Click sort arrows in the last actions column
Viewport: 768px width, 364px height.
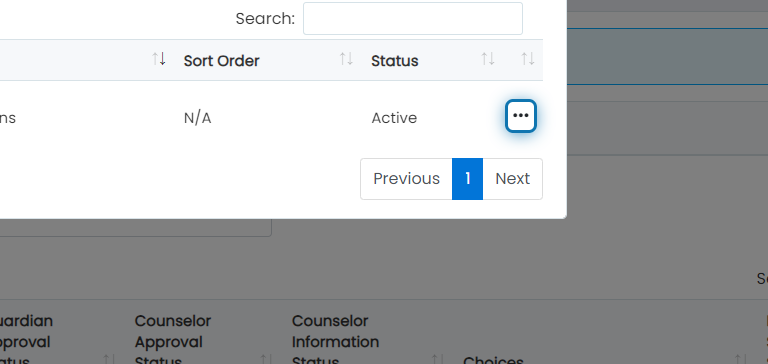pos(528,60)
